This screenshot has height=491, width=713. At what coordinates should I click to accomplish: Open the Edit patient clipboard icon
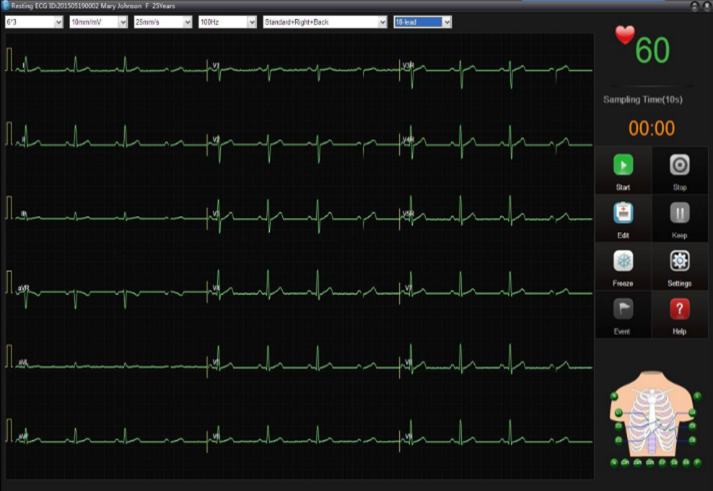pyautogui.click(x=623, y=213)
